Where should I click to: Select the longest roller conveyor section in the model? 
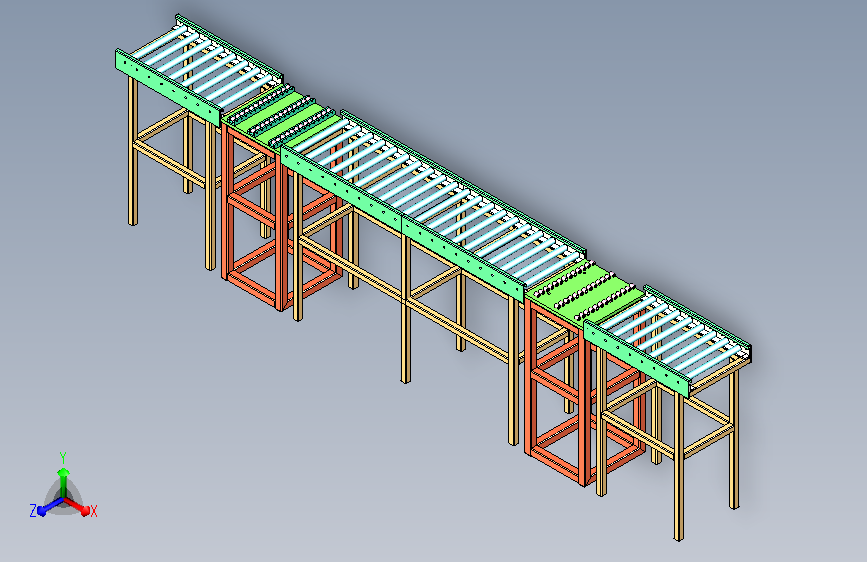pos(433,205)
